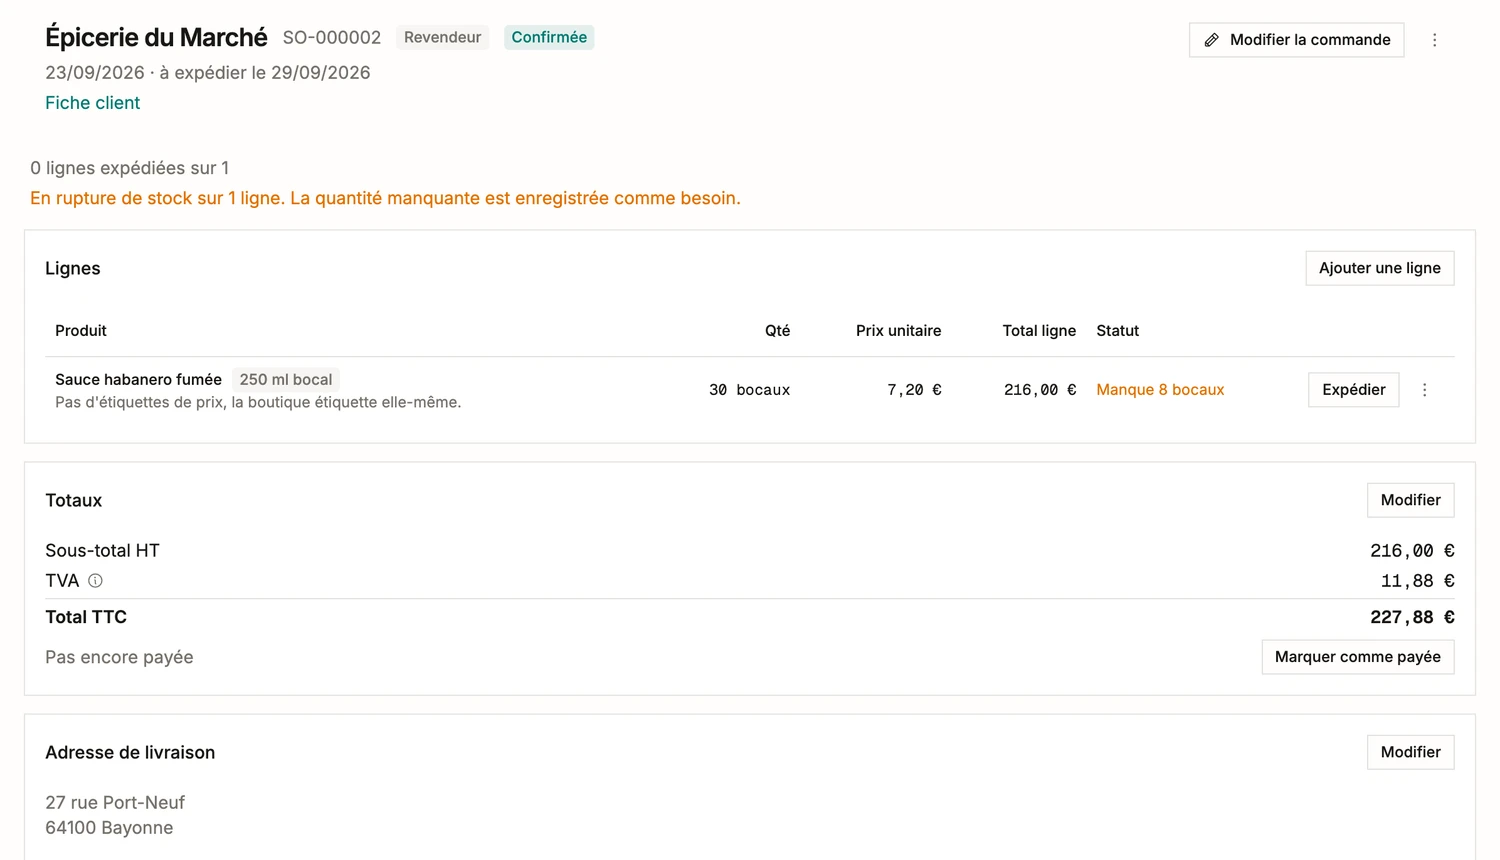Image resolution: width=1500 pixels, height=860 pixels.
Task: Click the order date and ship-by line
Action: (x=207, y=73)
